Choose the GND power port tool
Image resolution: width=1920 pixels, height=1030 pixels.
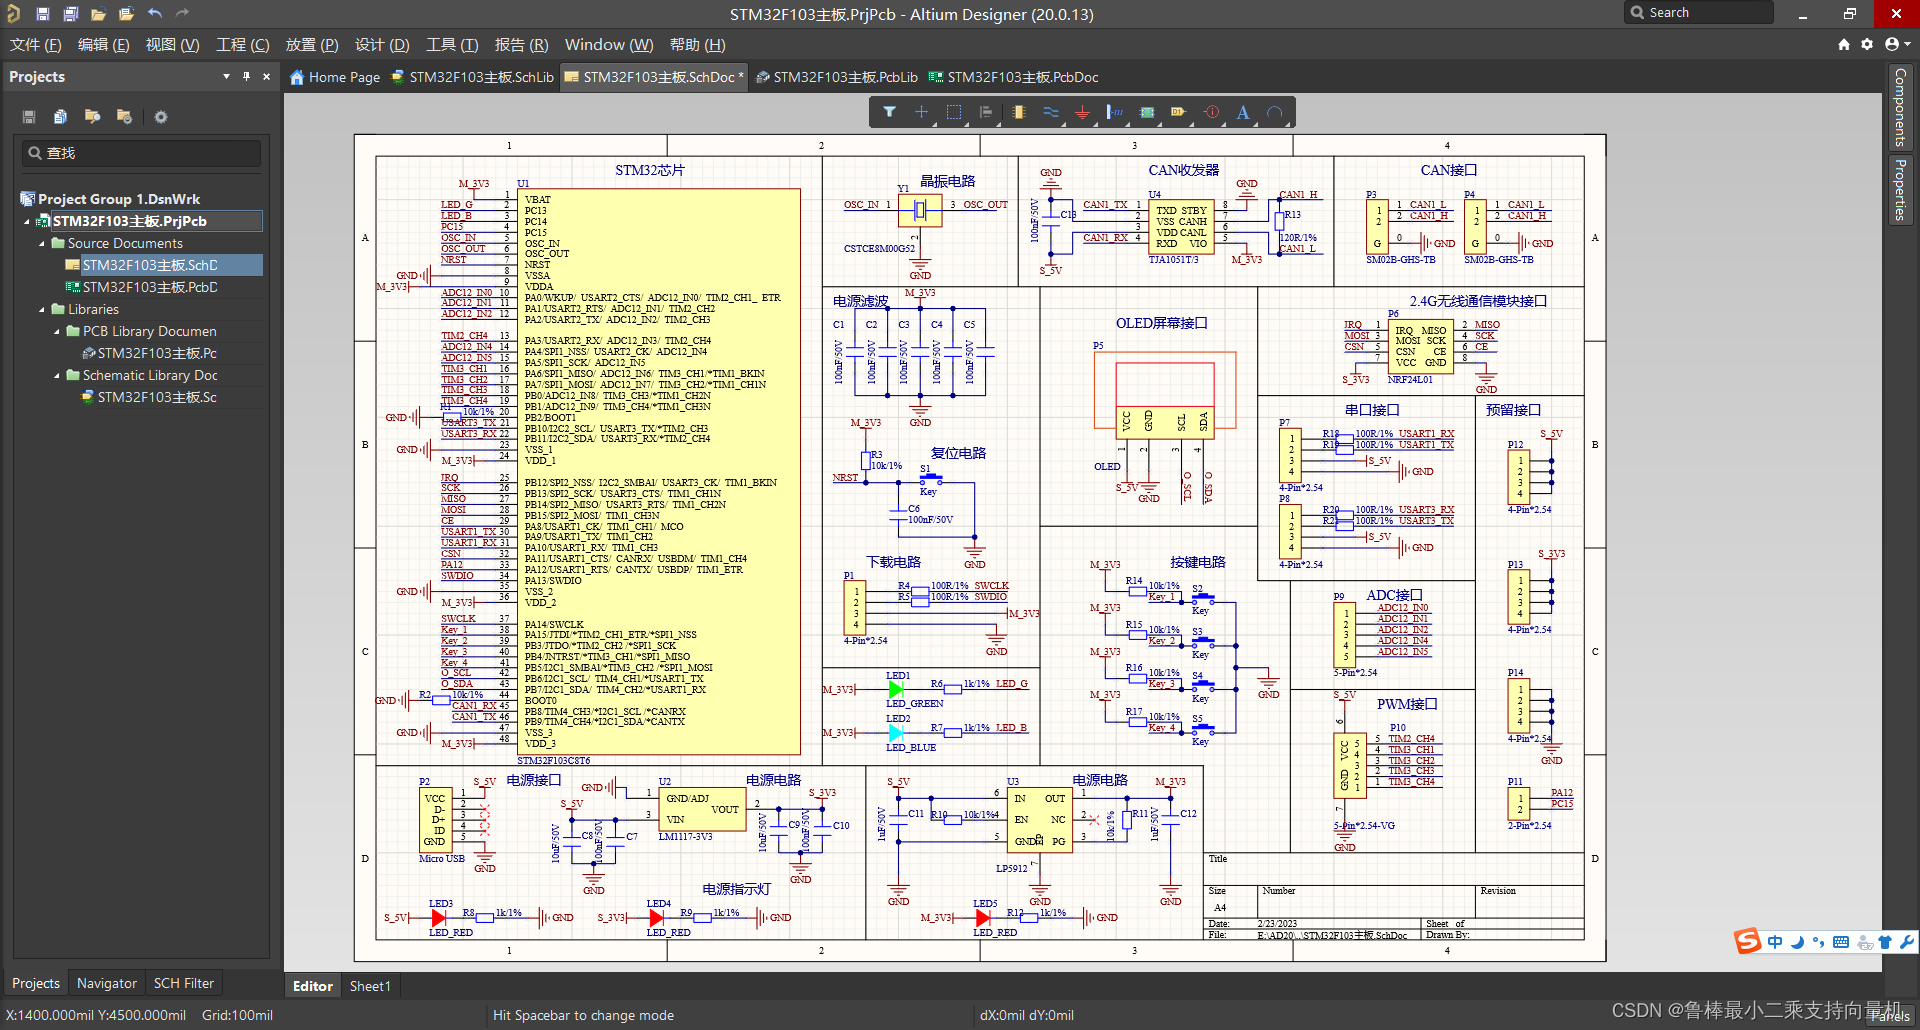pyautogui.click(x=1082, y=113)
